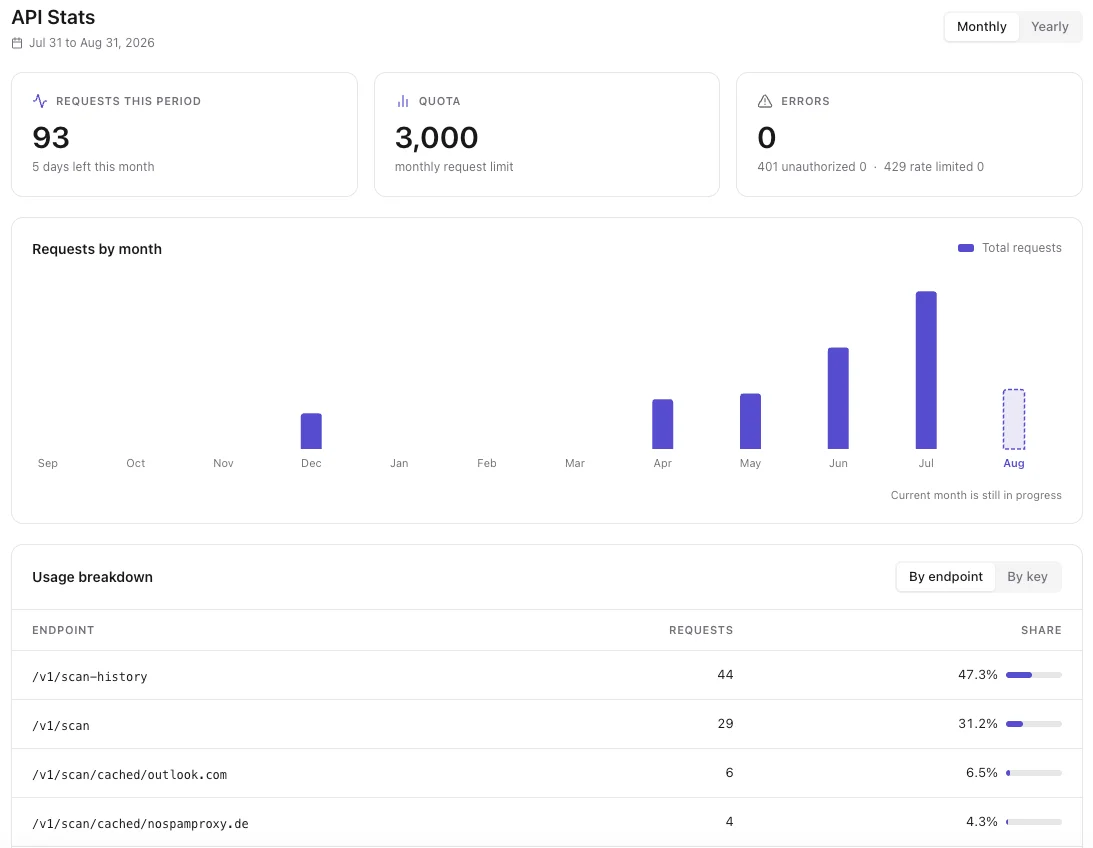The image size is (1093, 848).
Task: Click the 'Jul' month label on the axis
Action: 926,463
